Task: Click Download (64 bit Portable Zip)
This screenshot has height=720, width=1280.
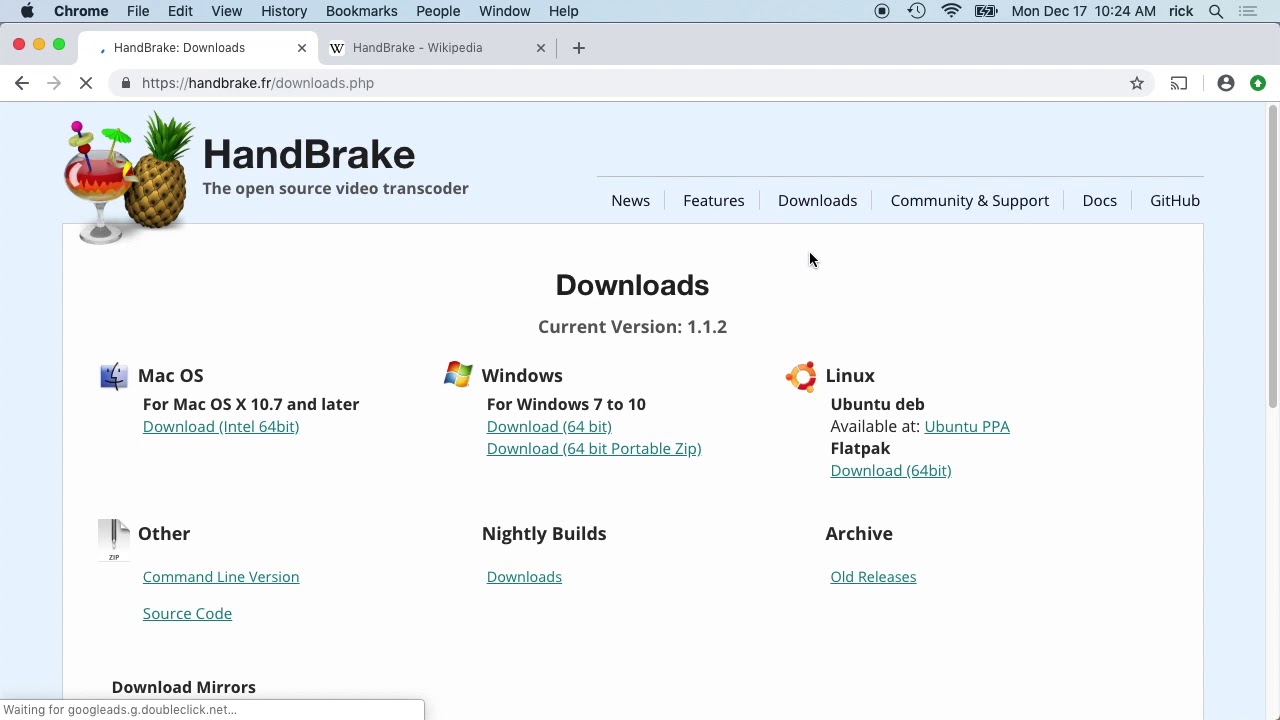Action: click(594, 449)
